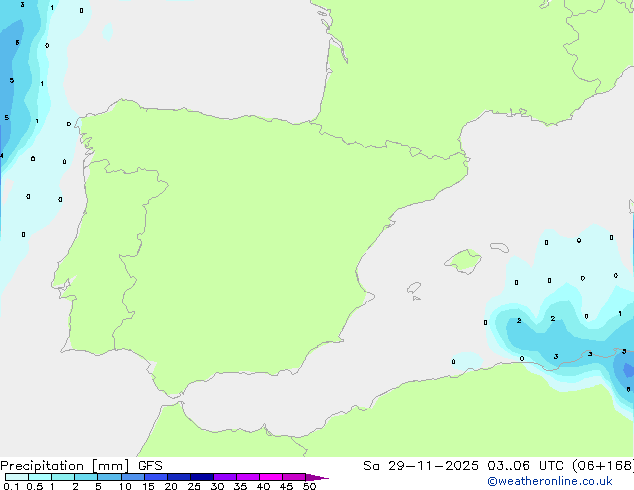Pick the 35–40 mm legend swatch
The height and width of the screenshot is (490, 634).
pos(247,477)
